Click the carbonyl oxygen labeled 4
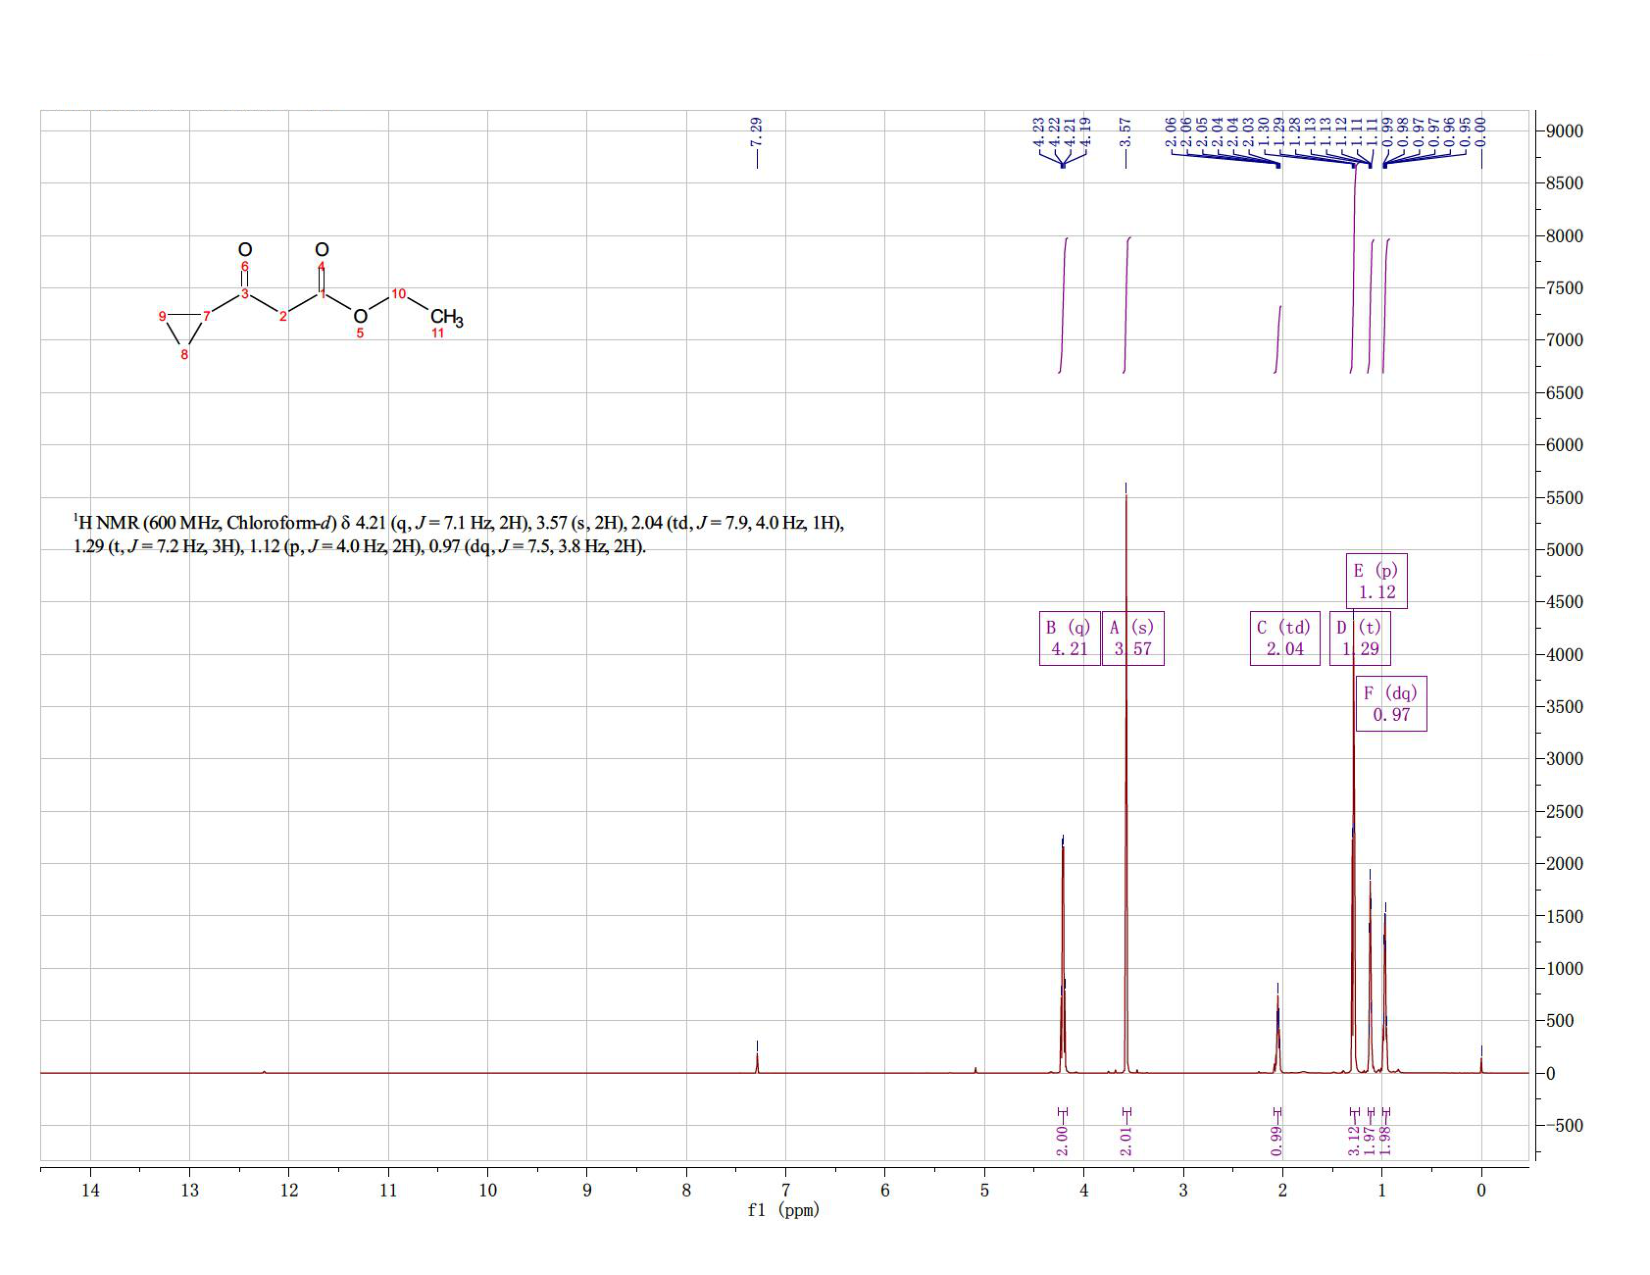 coord(321,249)
